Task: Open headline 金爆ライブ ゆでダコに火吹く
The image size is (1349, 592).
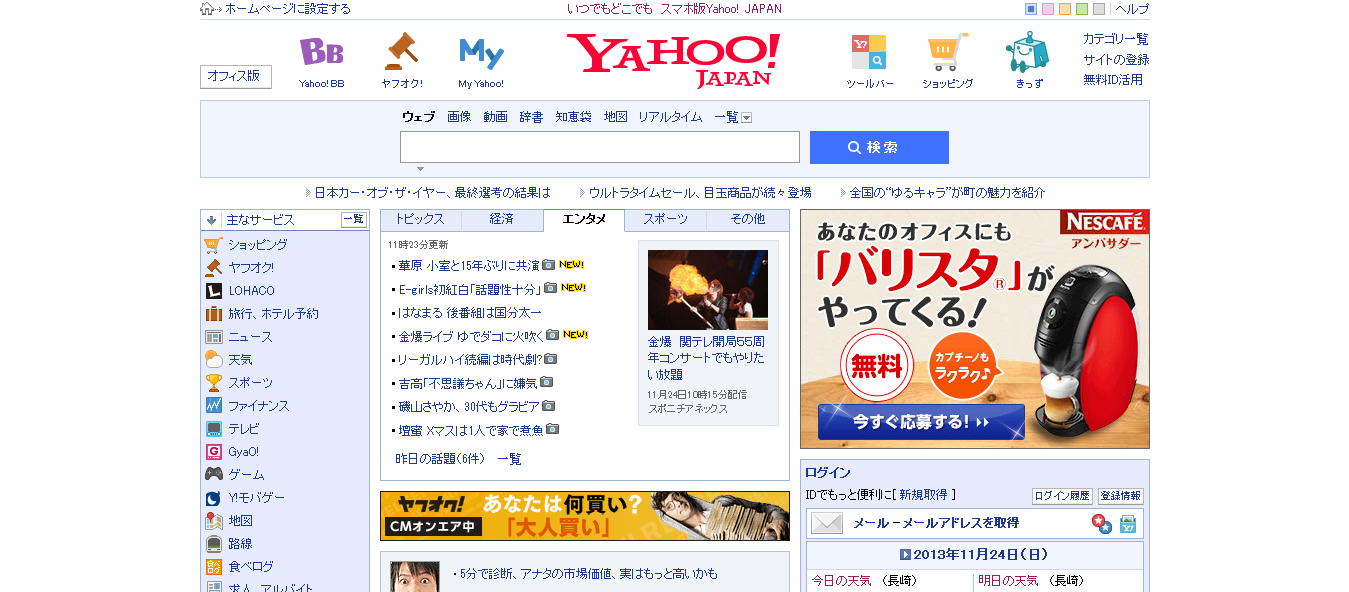Action: [x=471, y=336]
